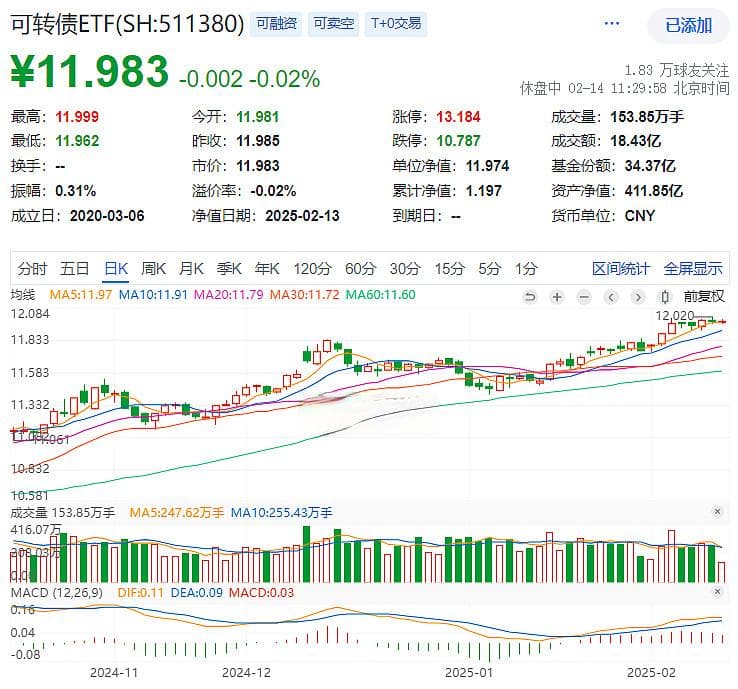The width and height of the screenshot is (738, 689).
Task: Switch to the 五日 tab
Action: [x=74, y=269]
